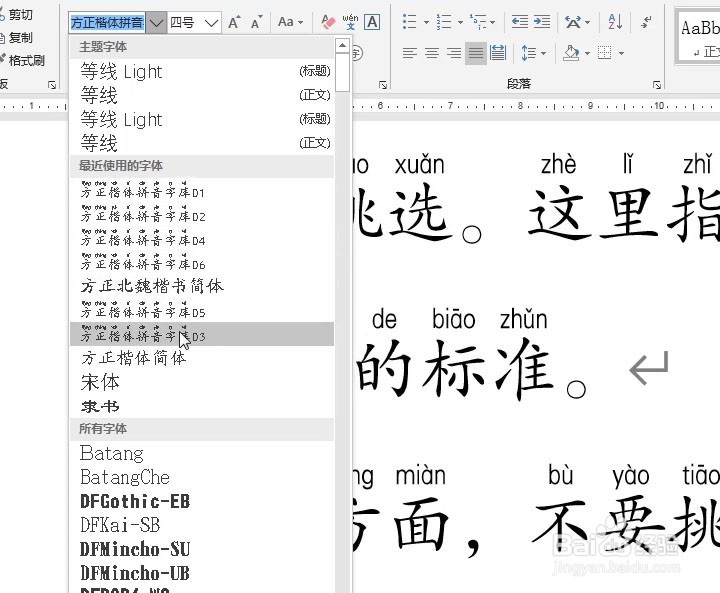Decrease paragraph indent
Screen dimensions: 720x593
click(x=520, y=22)
